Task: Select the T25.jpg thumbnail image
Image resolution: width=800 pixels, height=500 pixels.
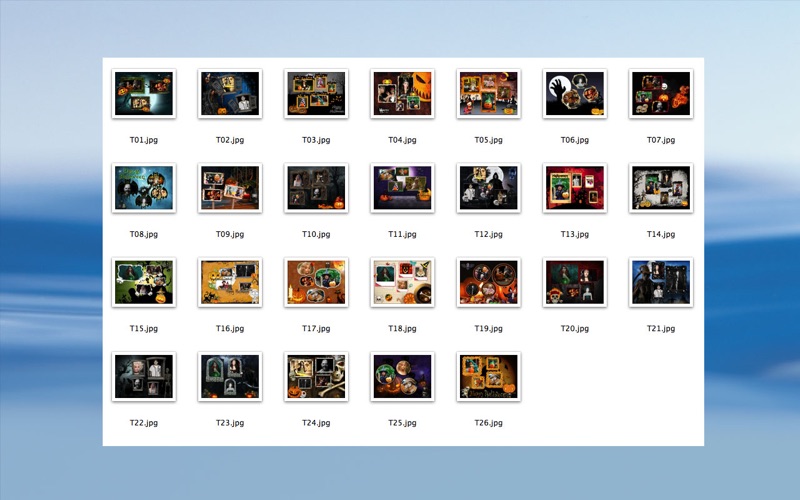Action: click(x=403, y=377)
